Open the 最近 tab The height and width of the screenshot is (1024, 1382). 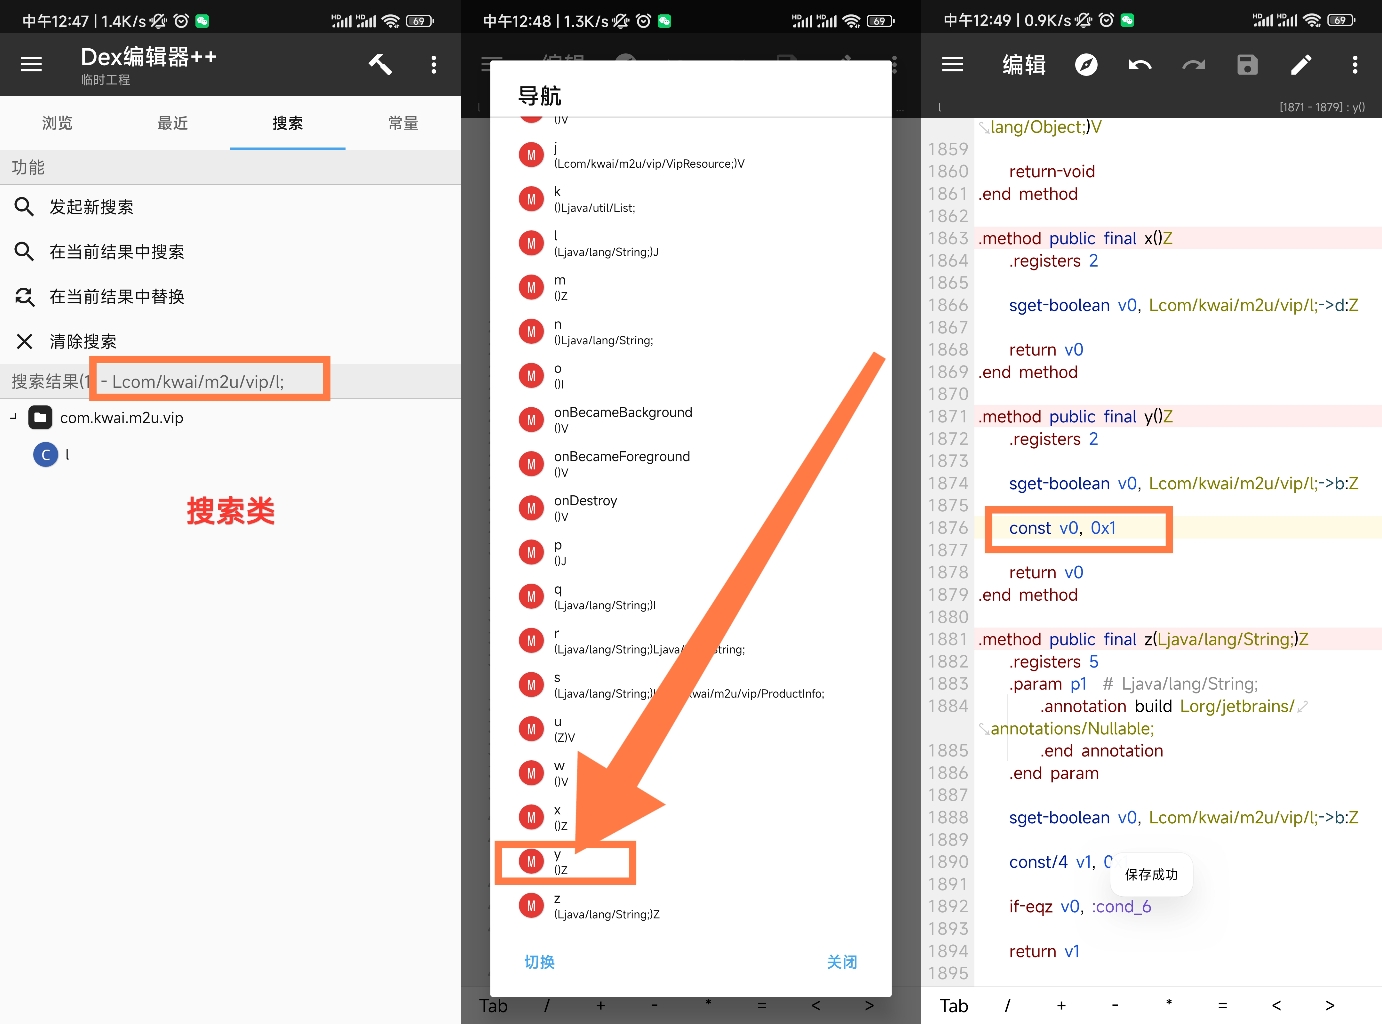[172, 123]
